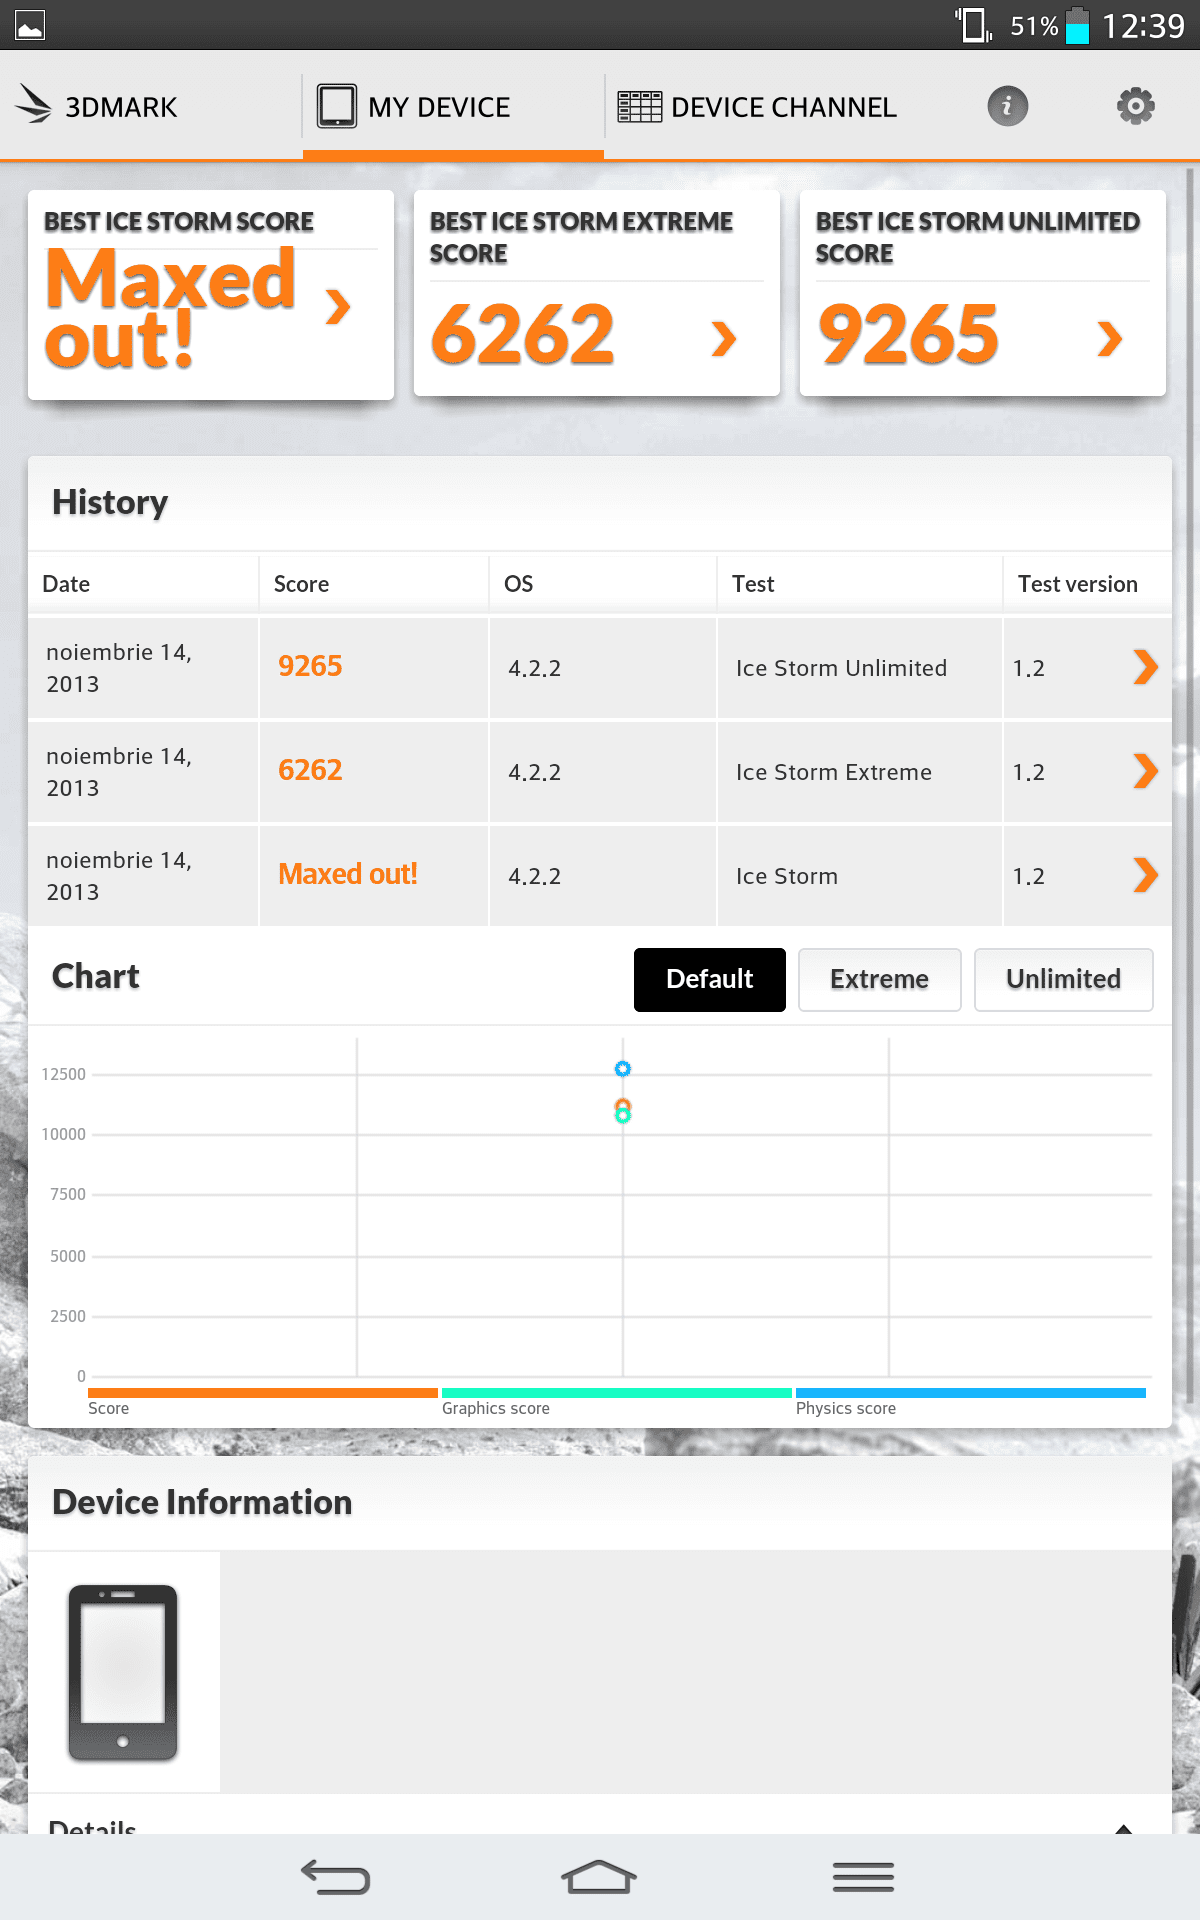
Task: Click the Test column header
Action: 753,584
